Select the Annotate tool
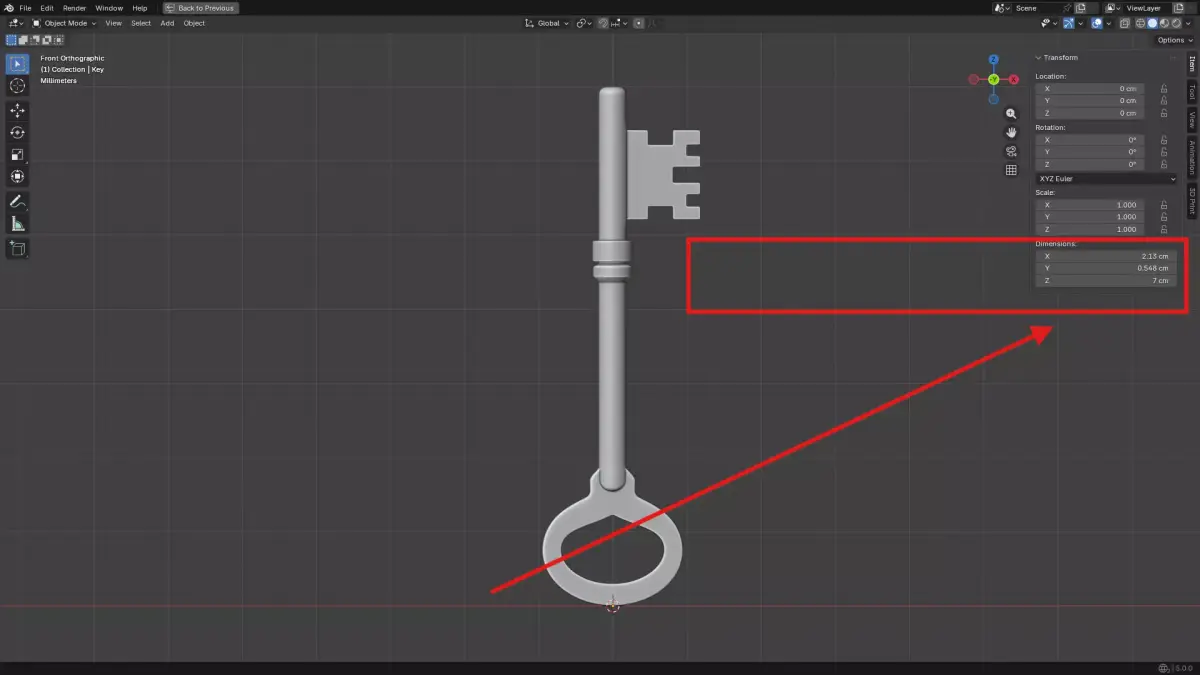The height and width of the screenshot is (675, 1200). [17, 201]
